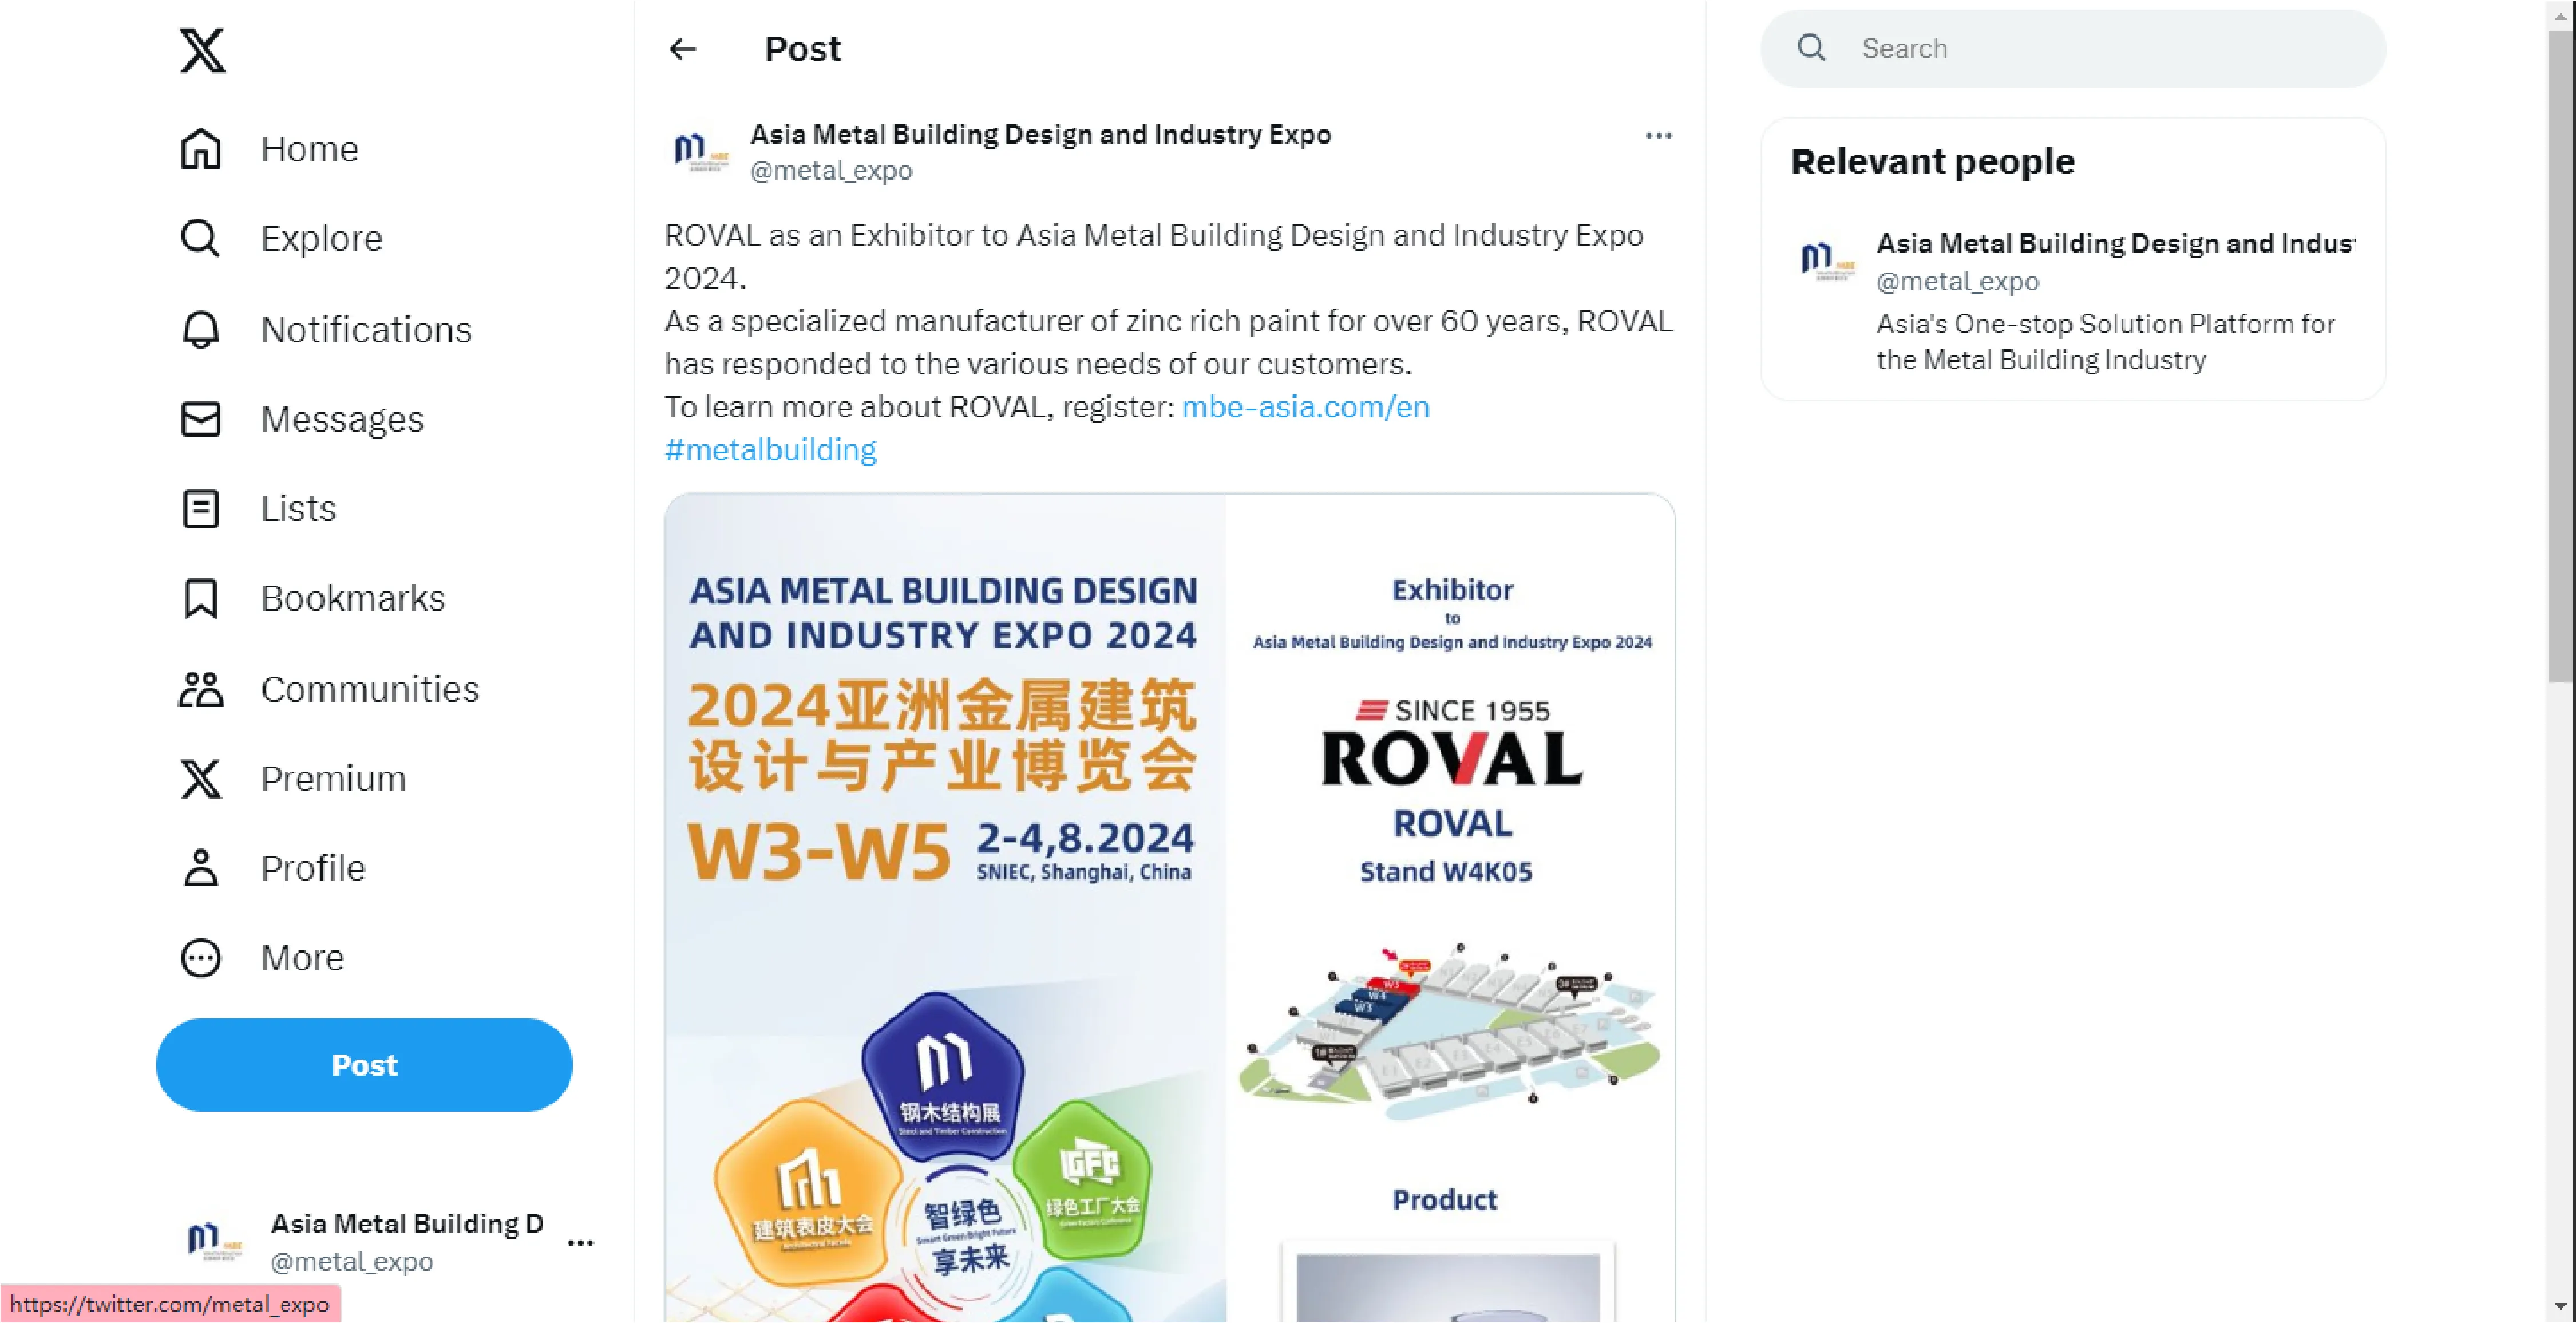
Task: Click the account avatar near the sidebar bottom
Action: tap(214, 1241)
